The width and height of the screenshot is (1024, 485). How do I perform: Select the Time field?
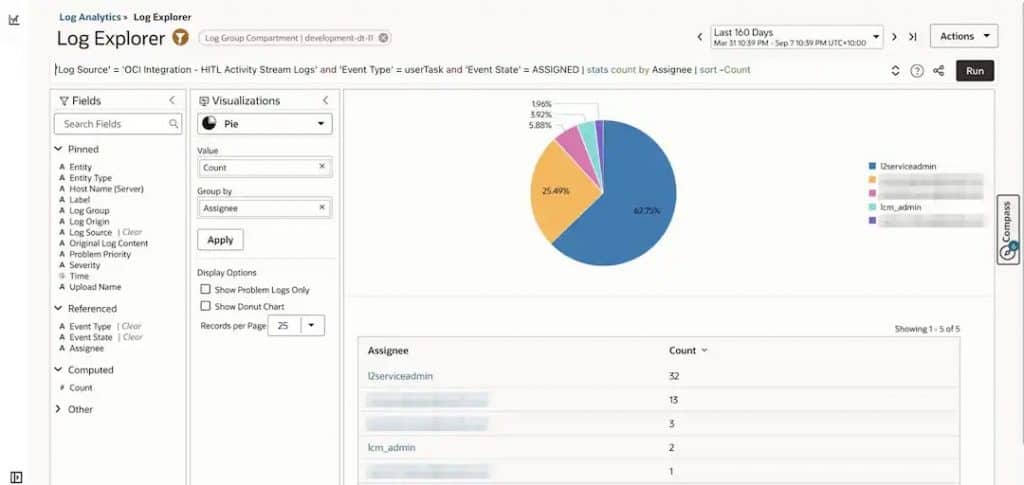tap(78, 276)
